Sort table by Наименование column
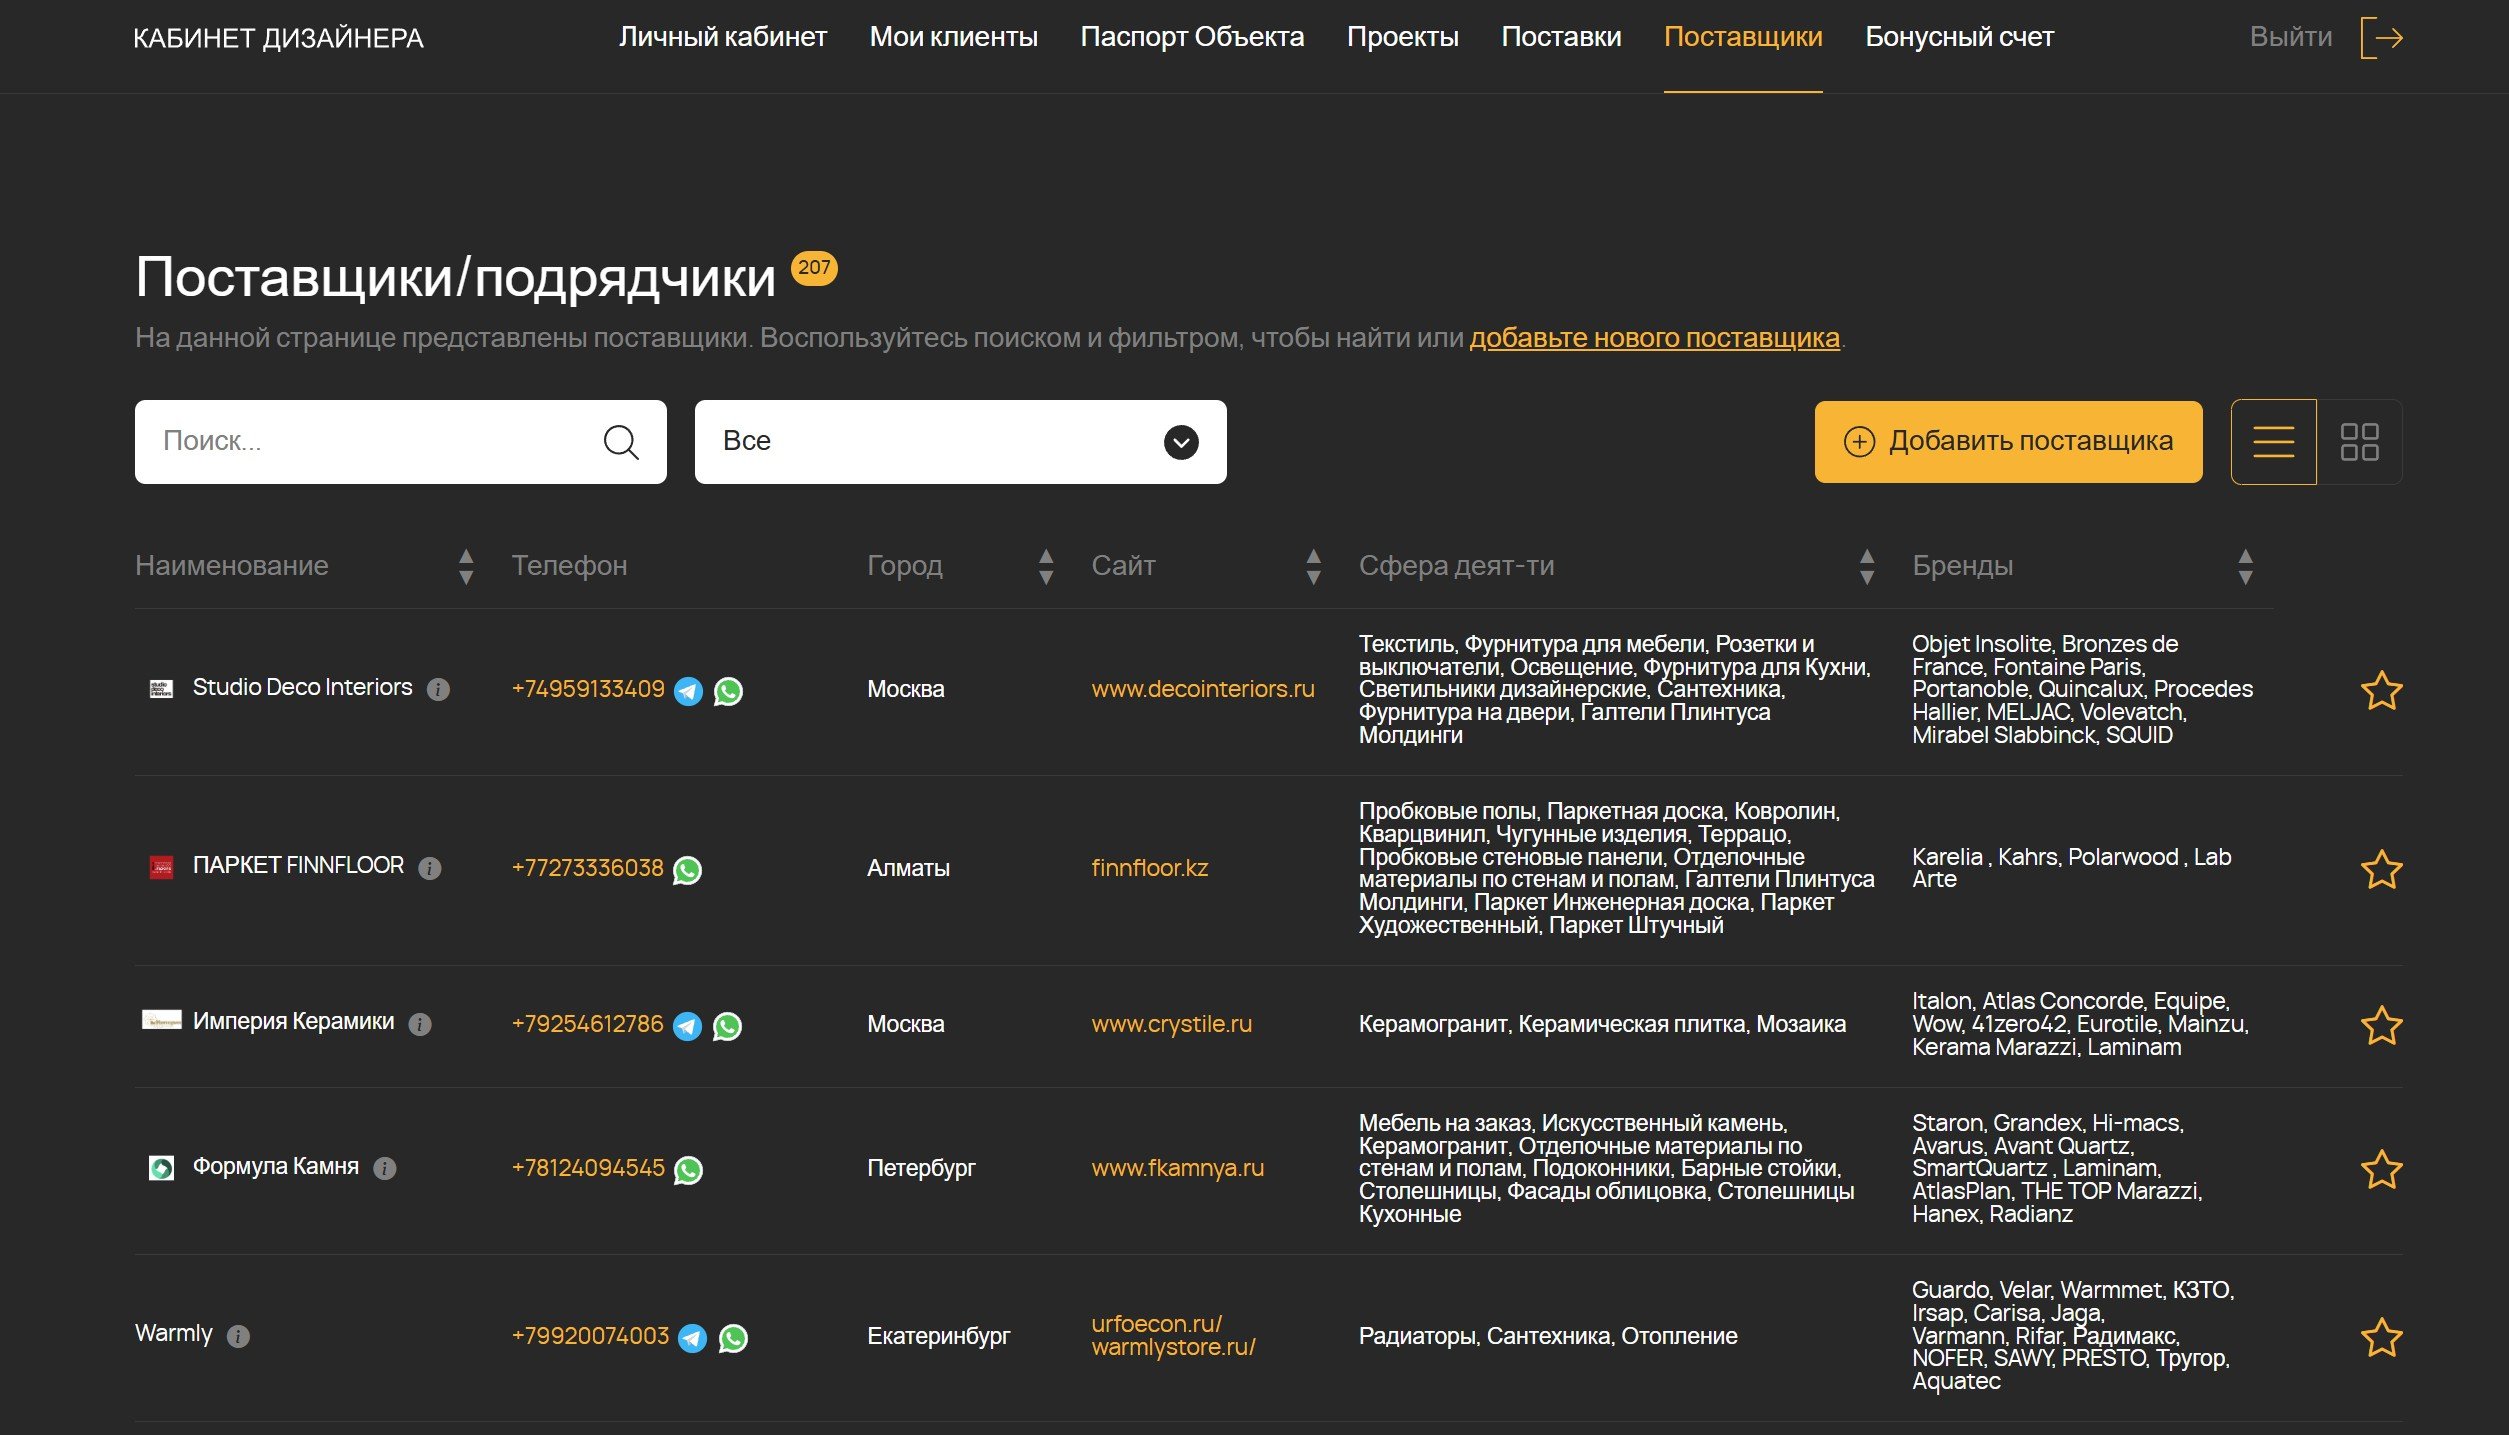Viewport: 2509px width, 1435px height. click(465, 566)
